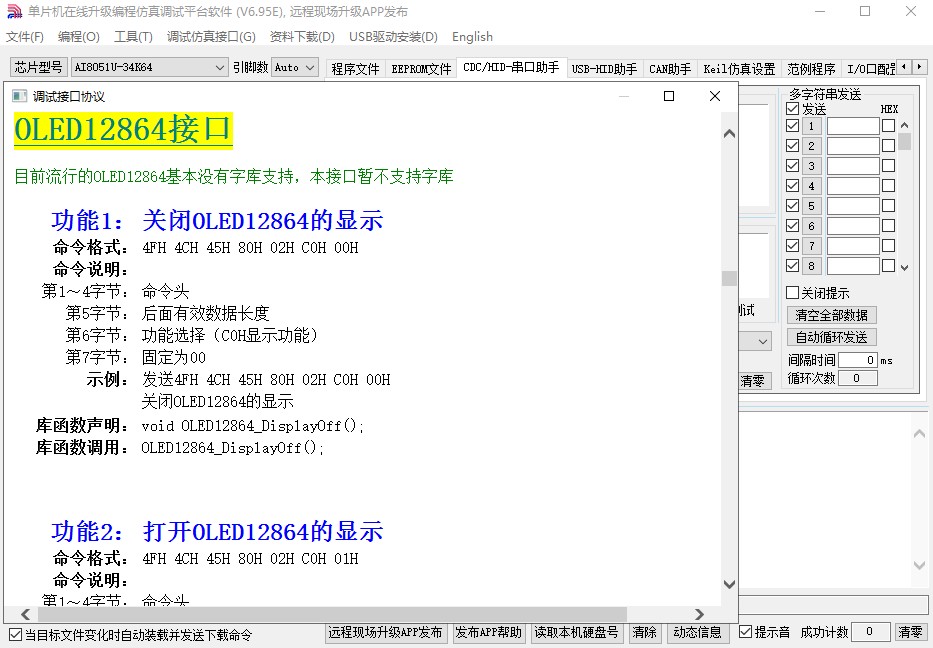Click the 循环次数 input field
Image resolution: width=933 pixels, height=648 pixels.
tap(857, 378)
